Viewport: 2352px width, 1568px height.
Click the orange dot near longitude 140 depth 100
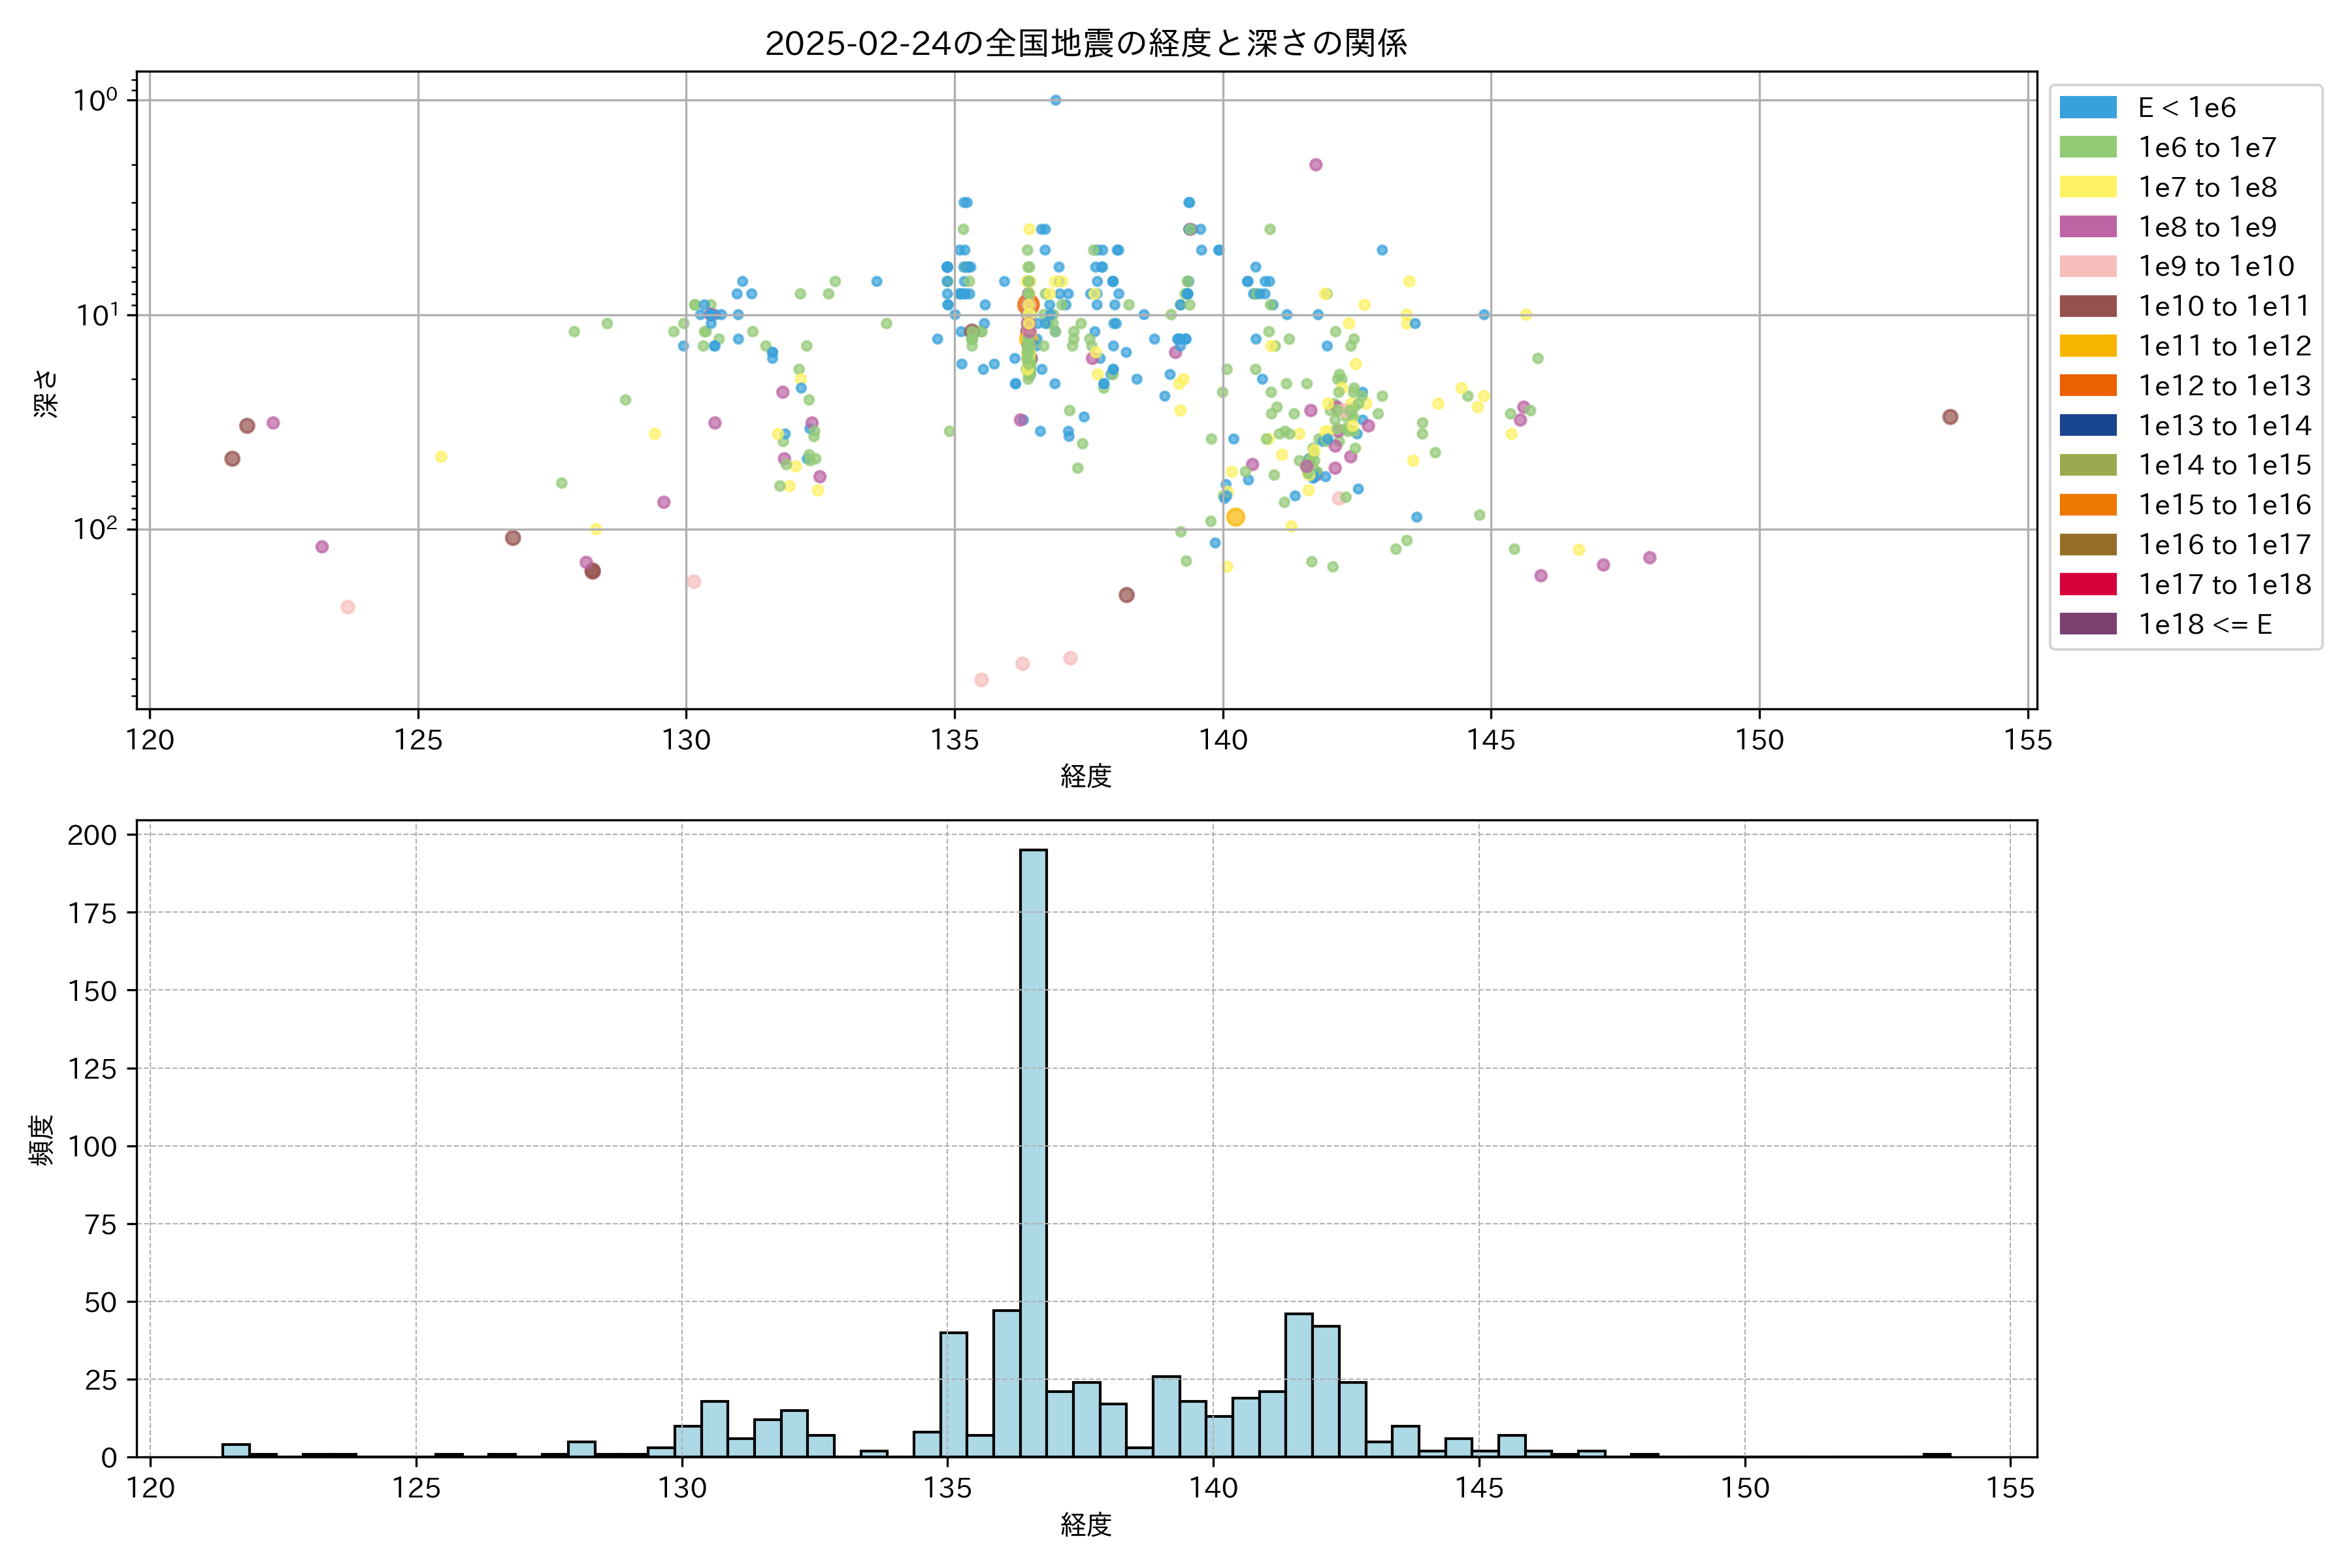tap(1235, 517)
